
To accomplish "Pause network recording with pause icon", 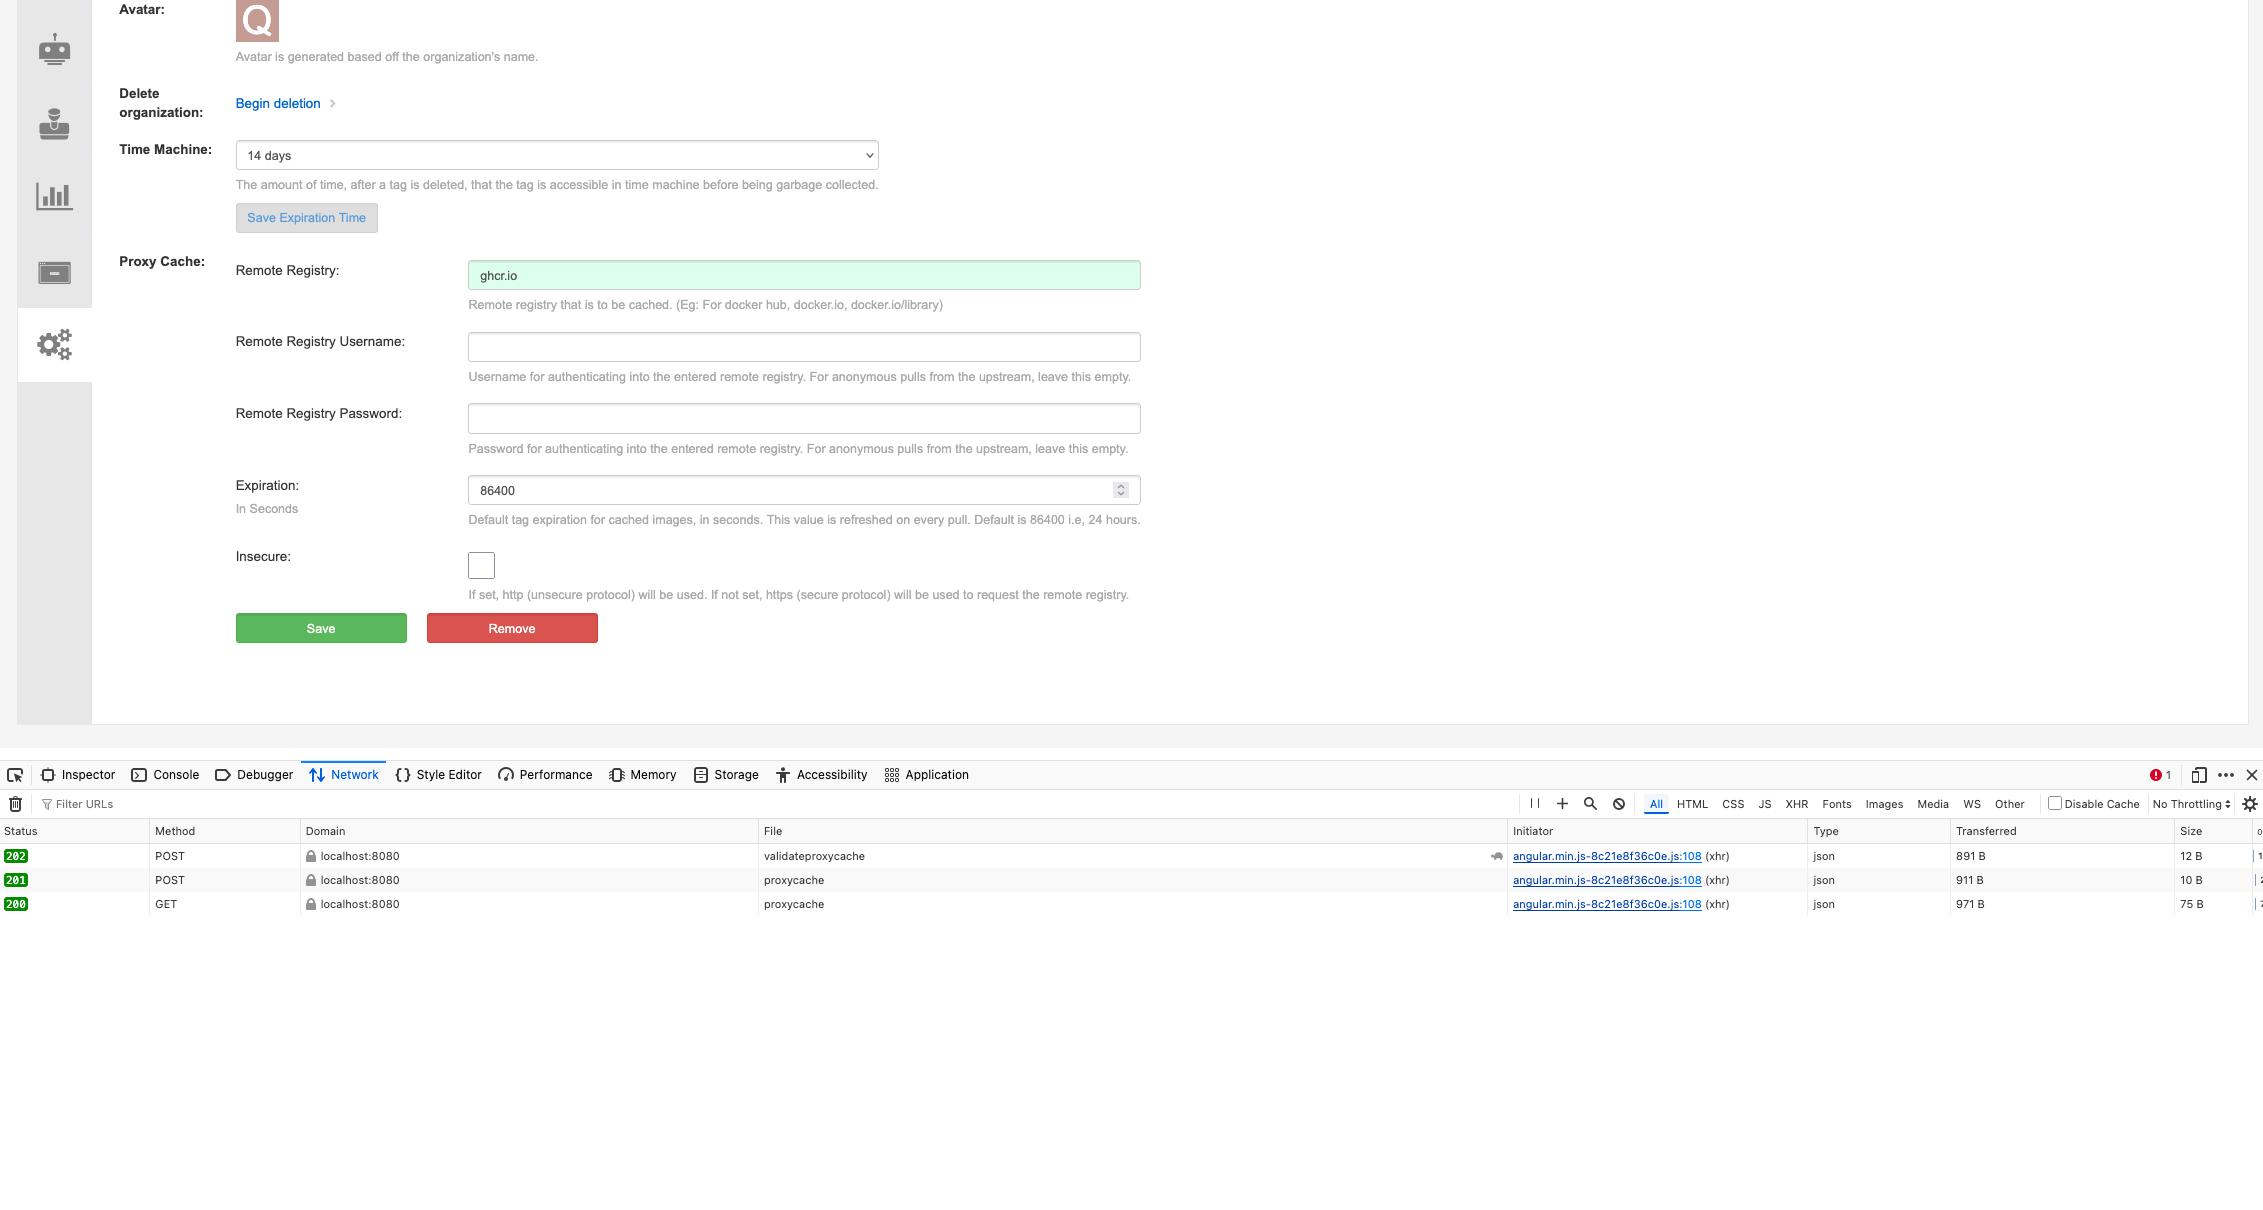I will (1535, 803).
